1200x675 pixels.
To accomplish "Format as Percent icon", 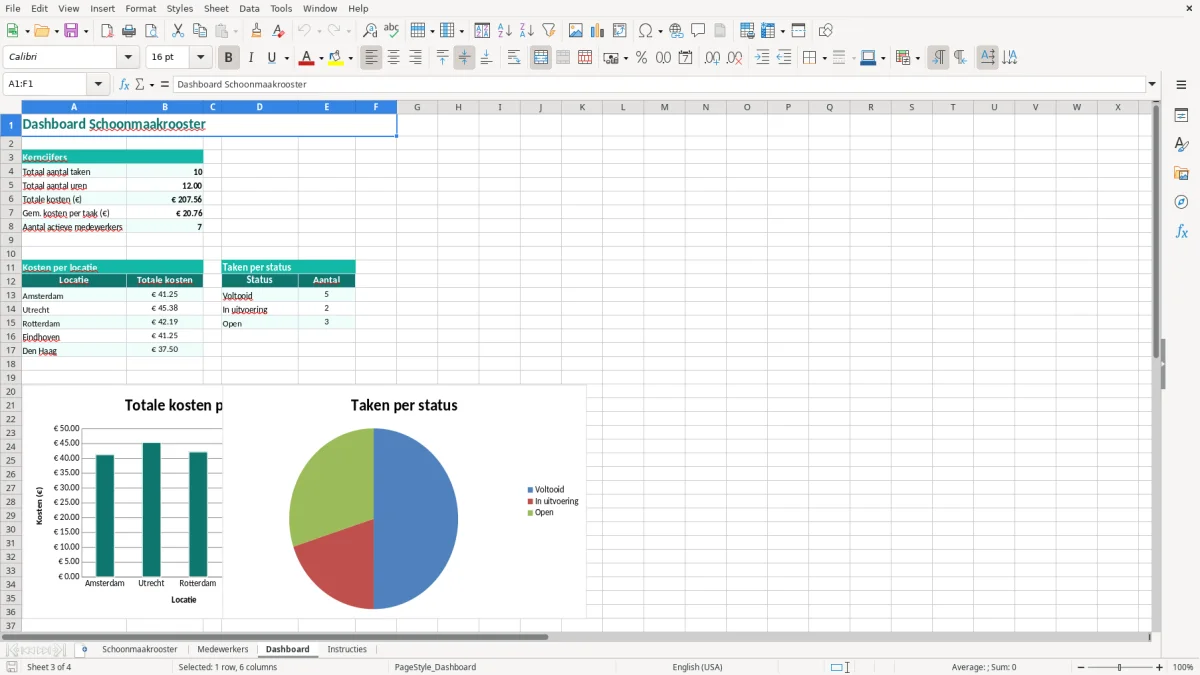I will (x=642, y=58).
